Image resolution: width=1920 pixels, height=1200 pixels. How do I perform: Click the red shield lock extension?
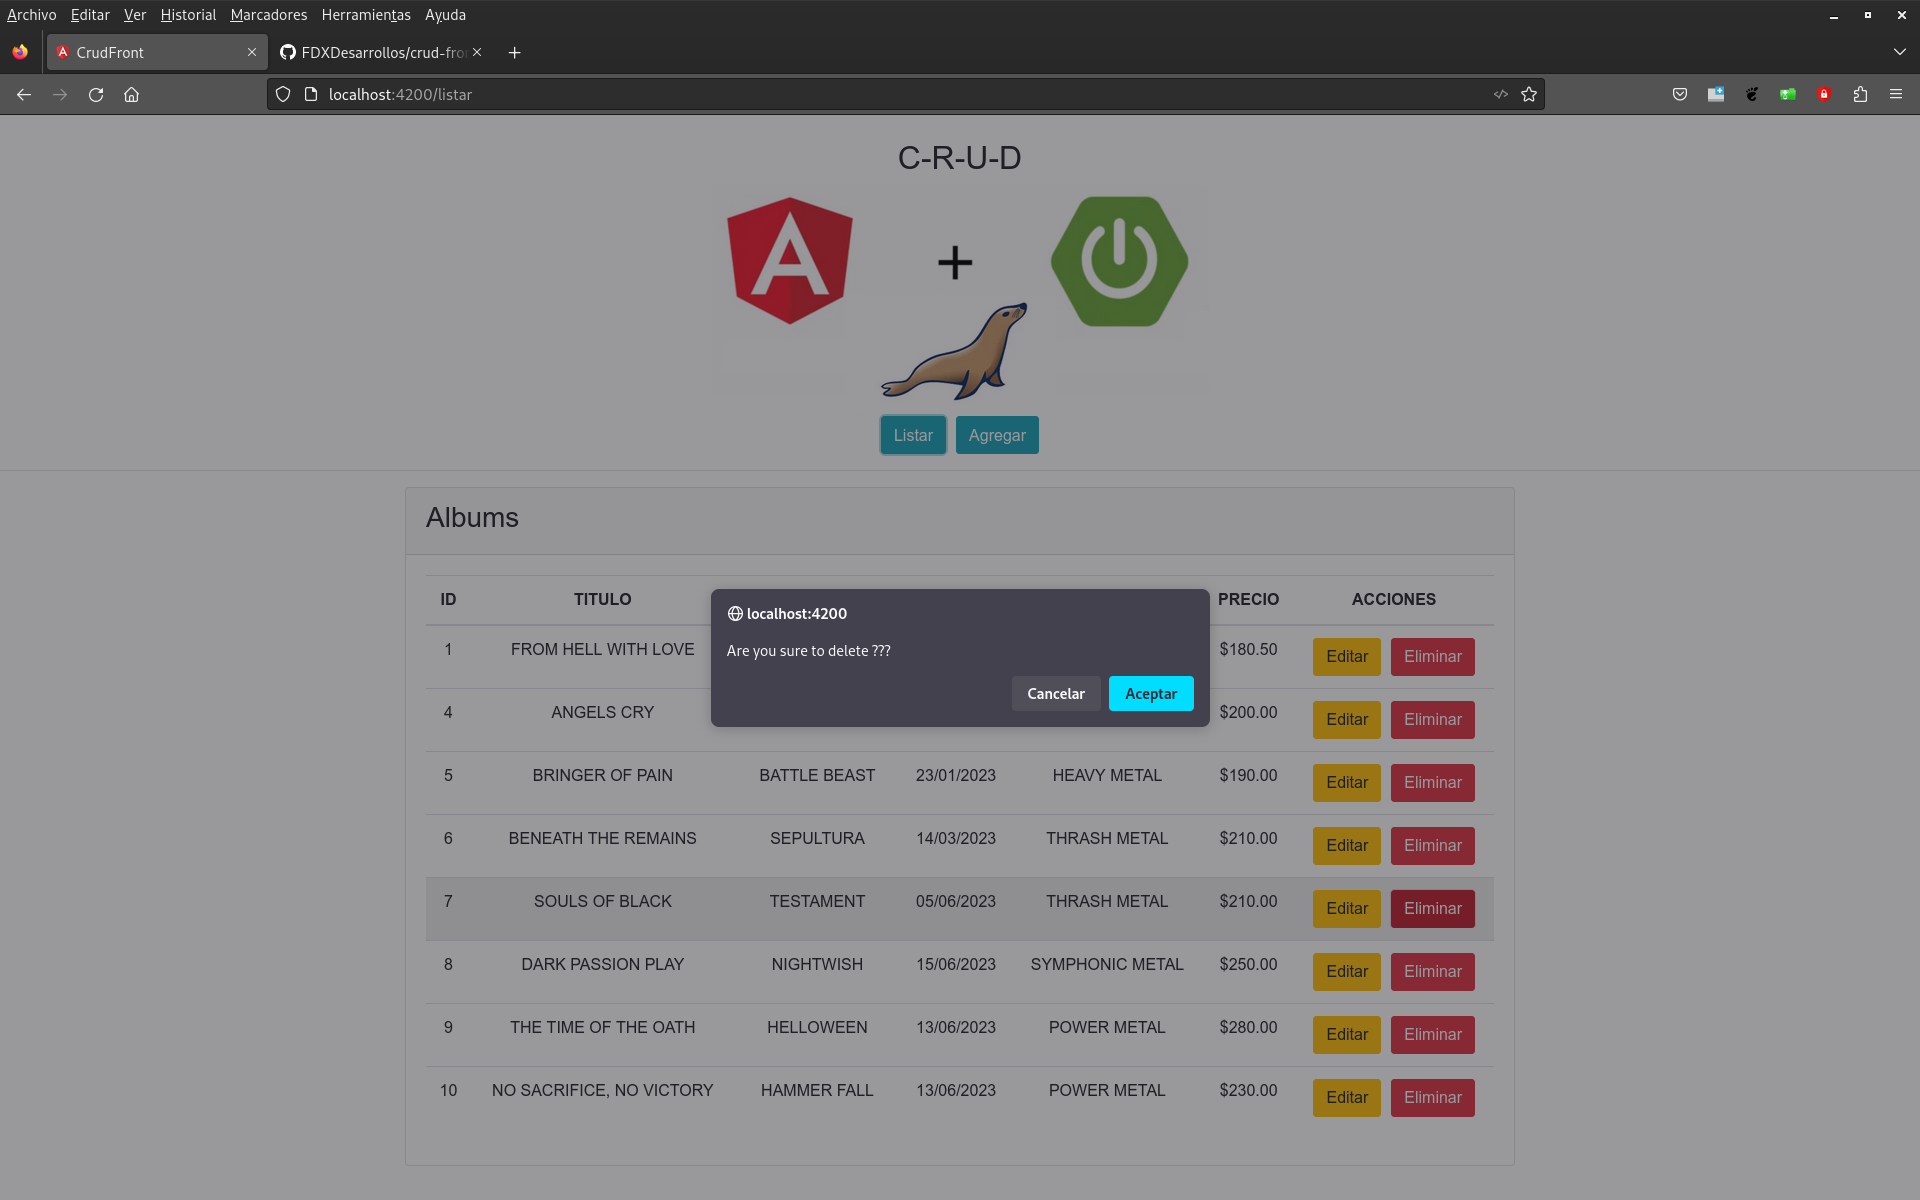pos(1824,94)
